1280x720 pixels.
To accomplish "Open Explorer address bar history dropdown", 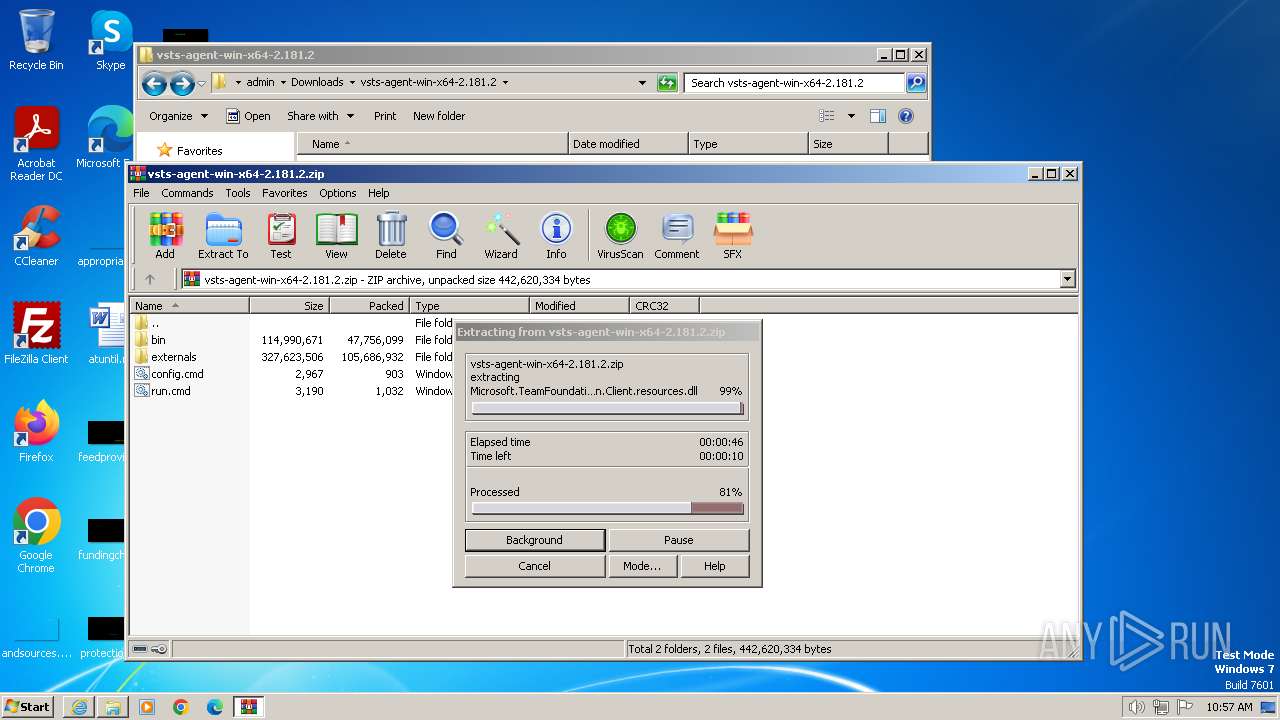I will click(642, 83).
